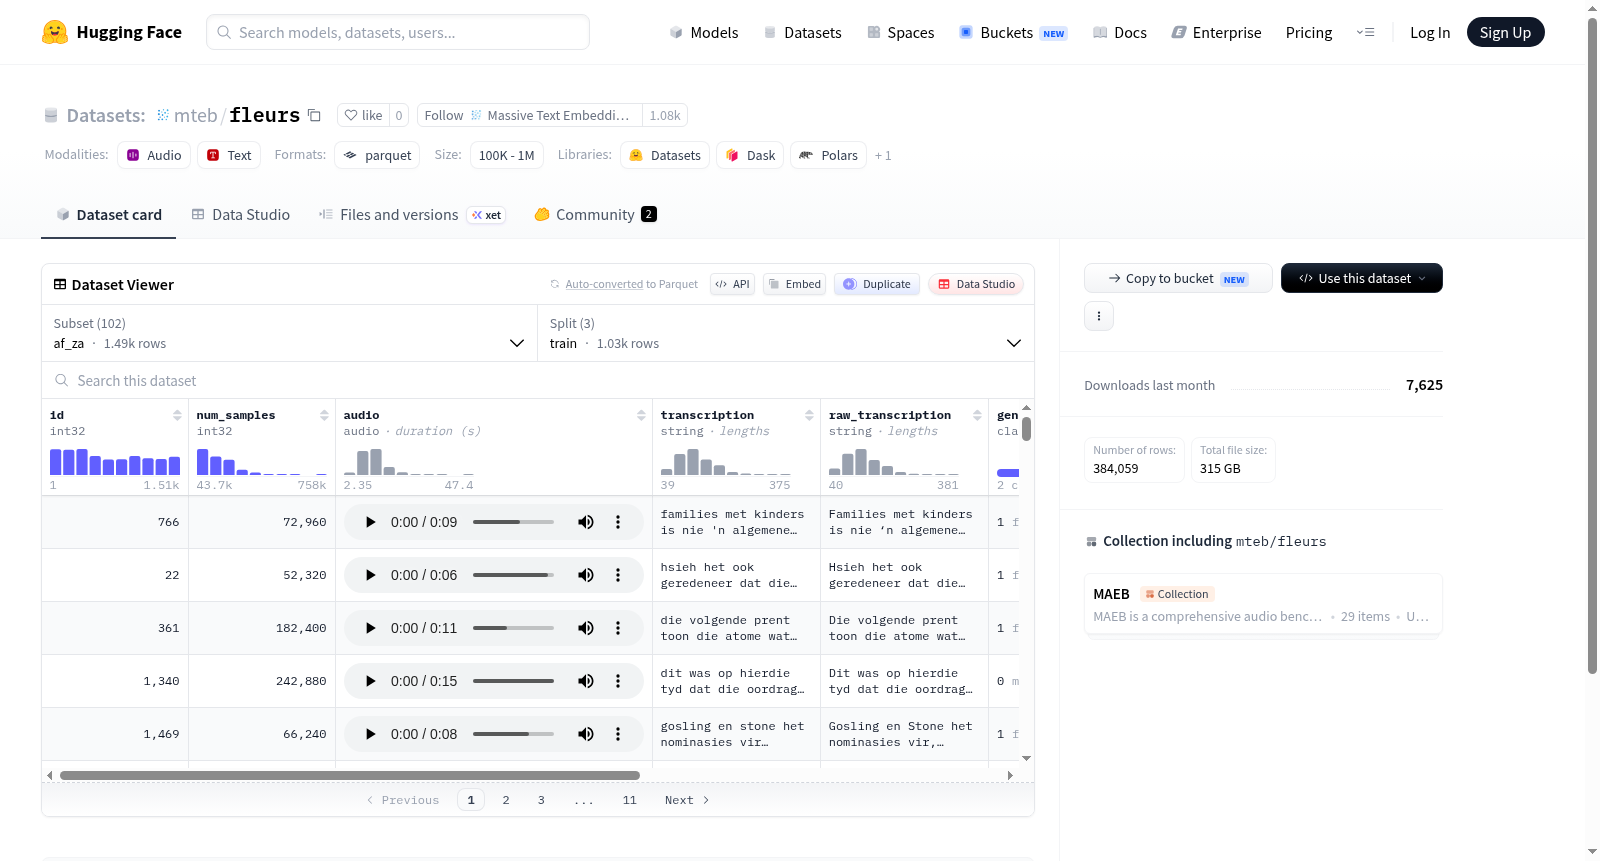The width and height of the screenshot is (1600, 861).
Task: Focus the Search this dataset field
Action: point(538,380)
